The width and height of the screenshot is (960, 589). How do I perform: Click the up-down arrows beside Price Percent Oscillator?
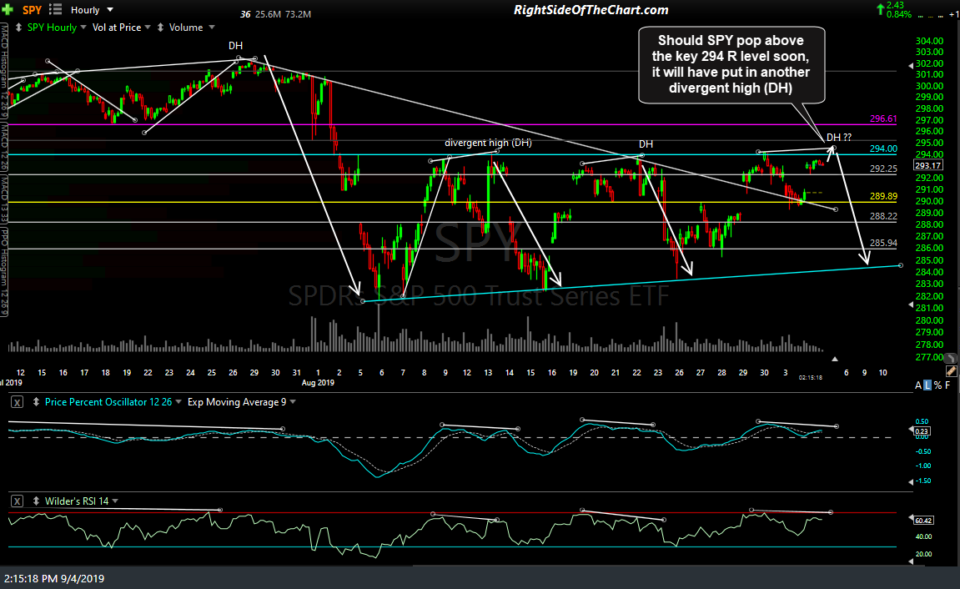pyautogui.click(x=35, y=402)
